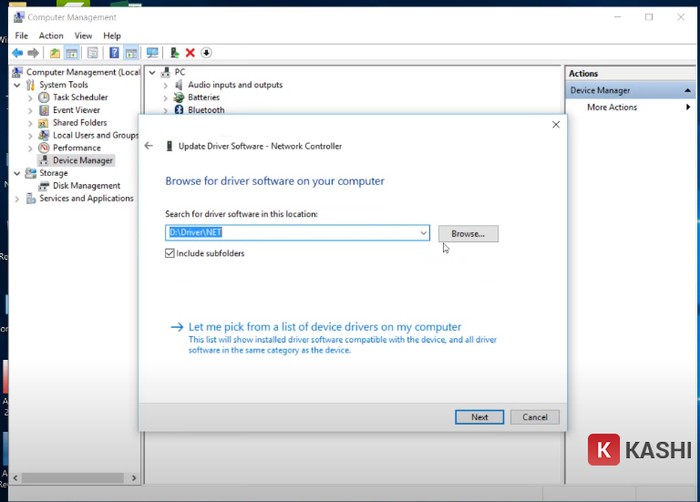Toggle the Include subfolders checkbox
Screen dimensions: 700x502
pyautogui.click(x=170, y=254)
